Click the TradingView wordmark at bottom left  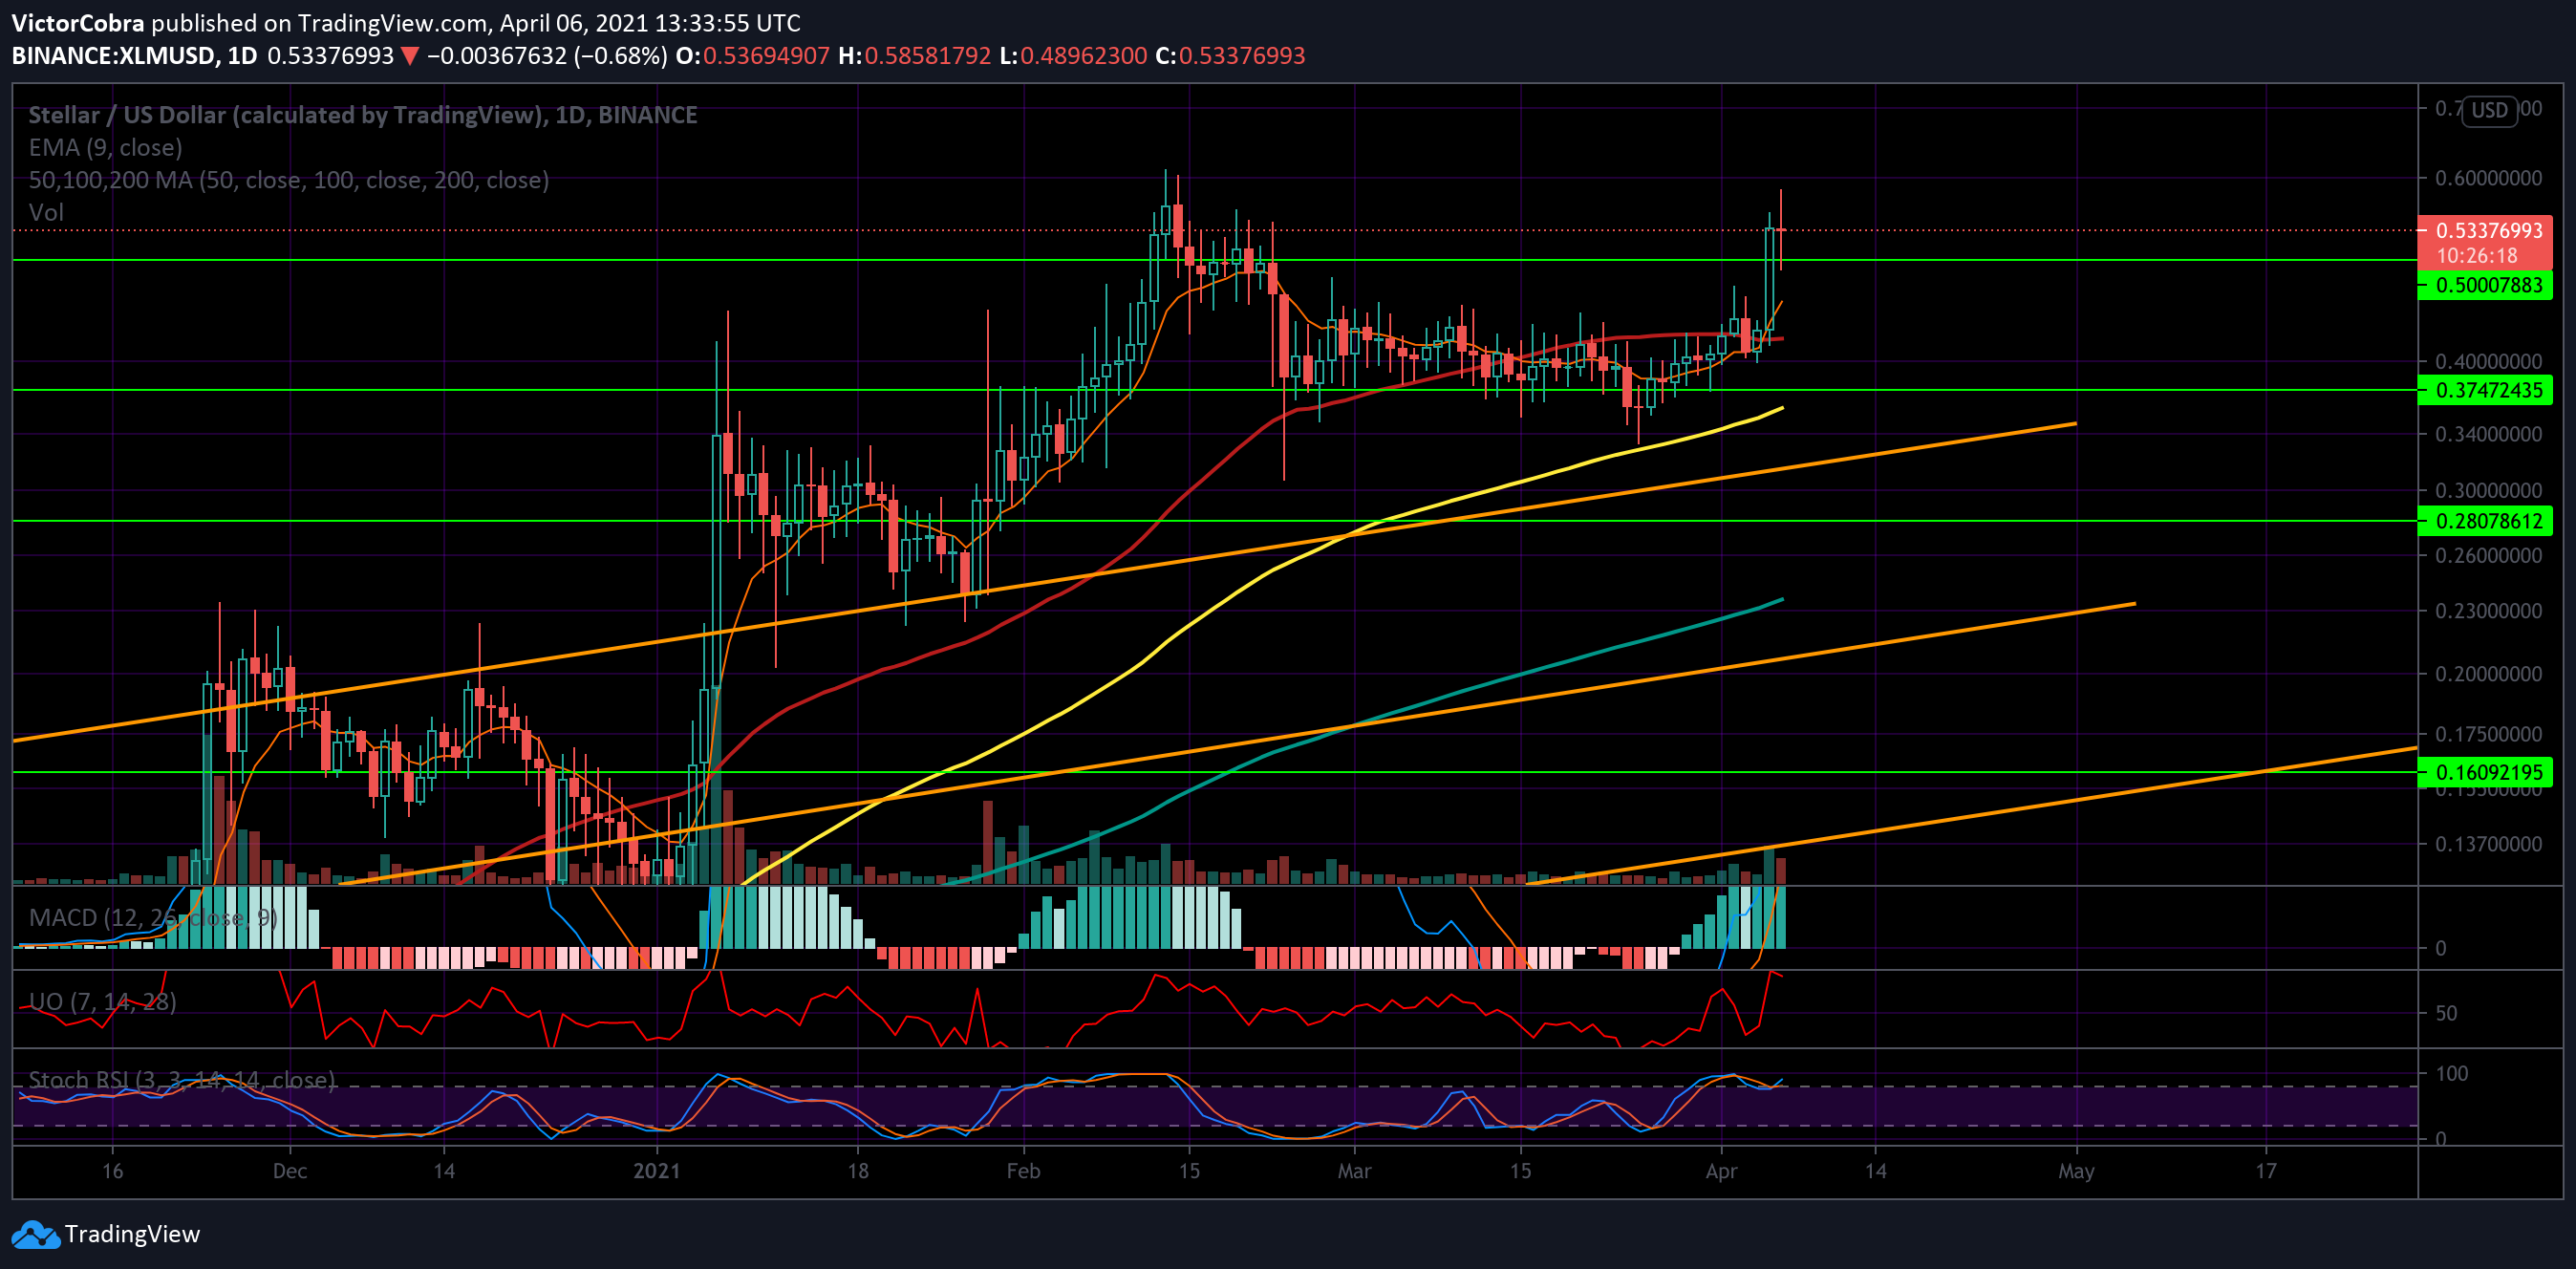coord(132,1235)
